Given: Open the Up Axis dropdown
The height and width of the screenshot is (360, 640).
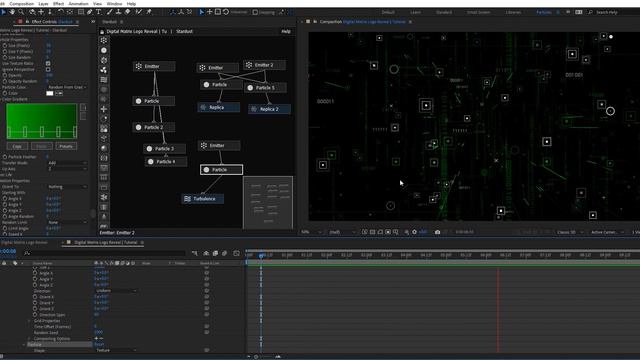Looking at the screenshot, I should point(67,169).
